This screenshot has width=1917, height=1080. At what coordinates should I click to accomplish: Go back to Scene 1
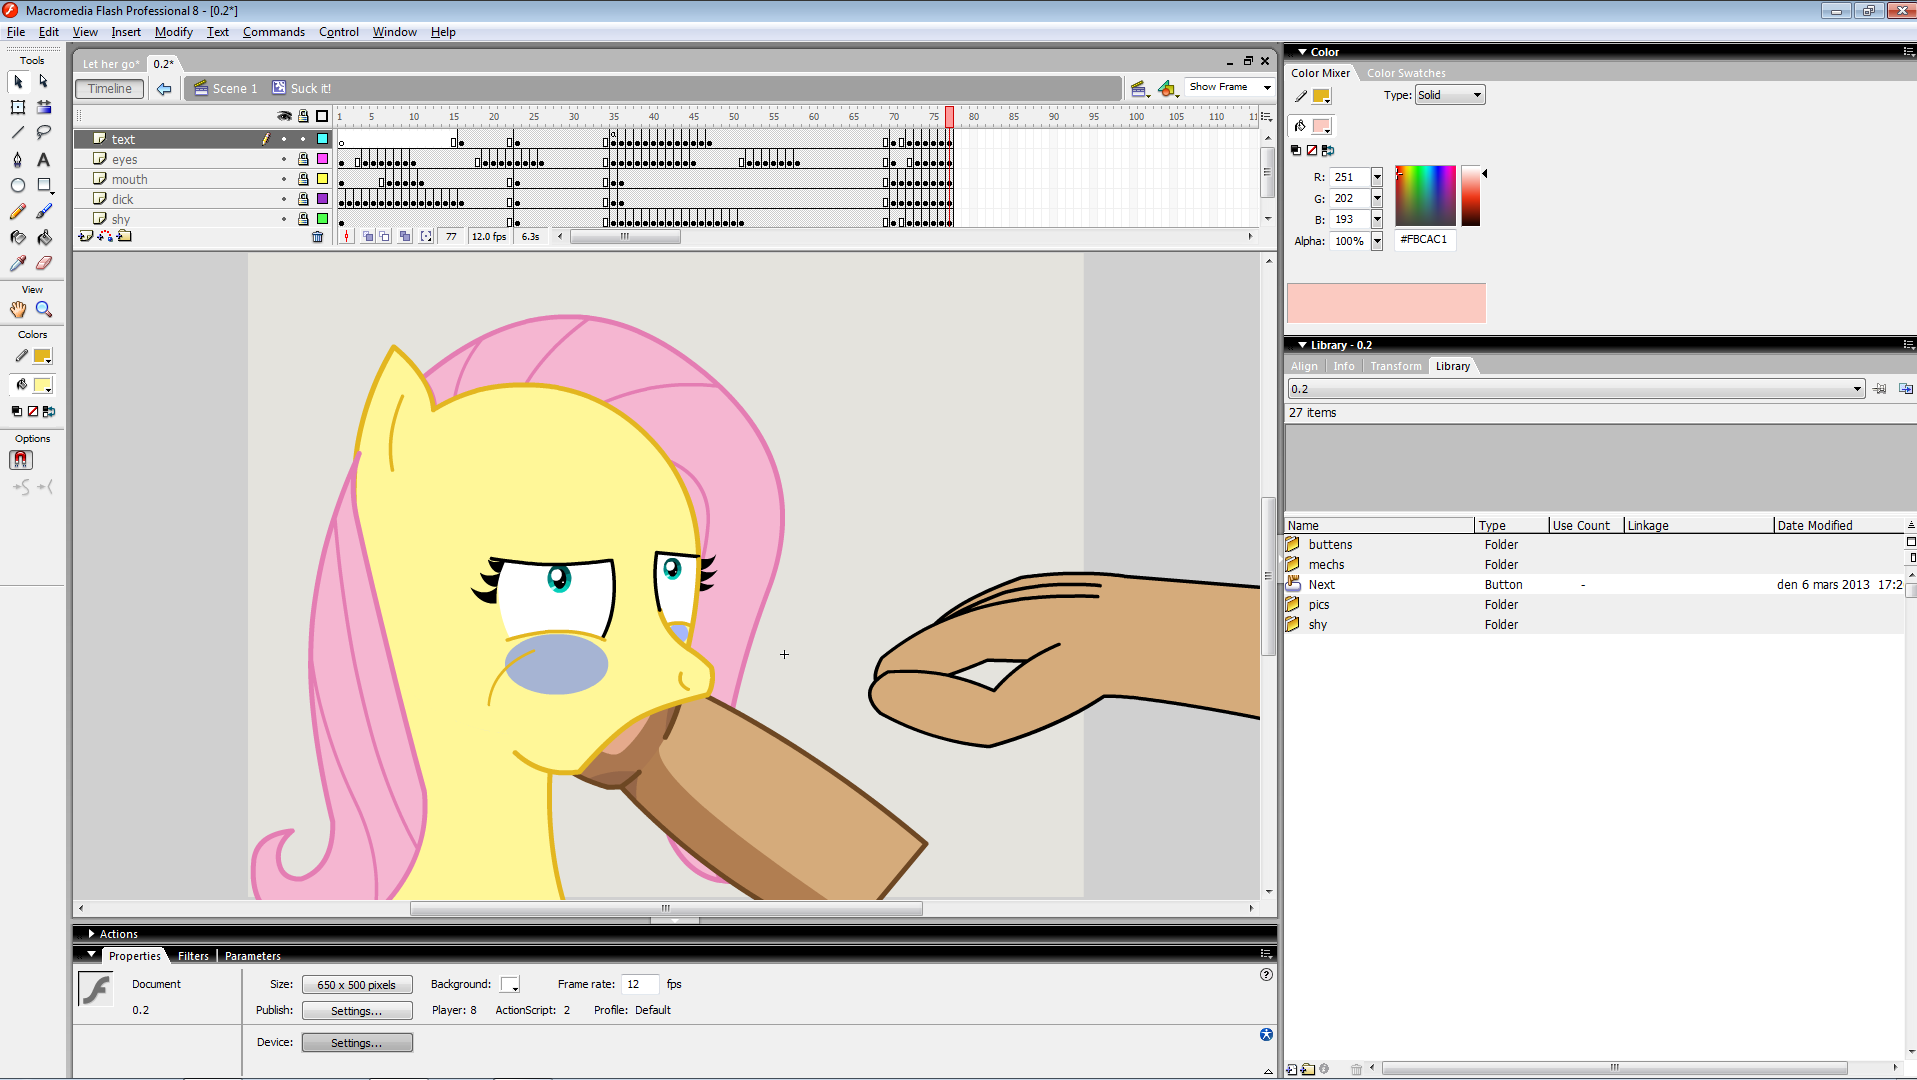pos(226,89)
